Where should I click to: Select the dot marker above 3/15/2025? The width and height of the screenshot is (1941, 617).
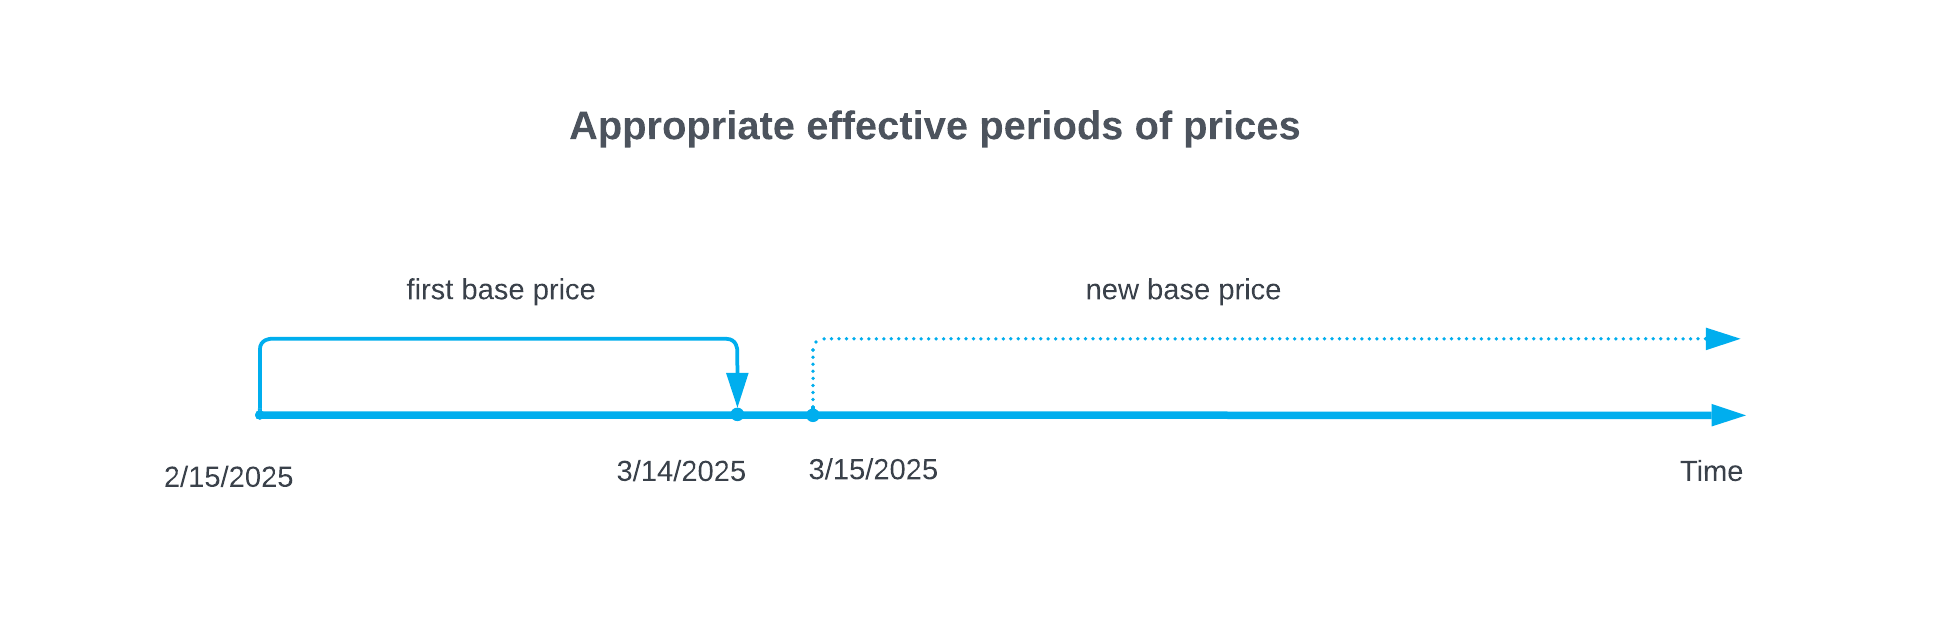(813, 415)
